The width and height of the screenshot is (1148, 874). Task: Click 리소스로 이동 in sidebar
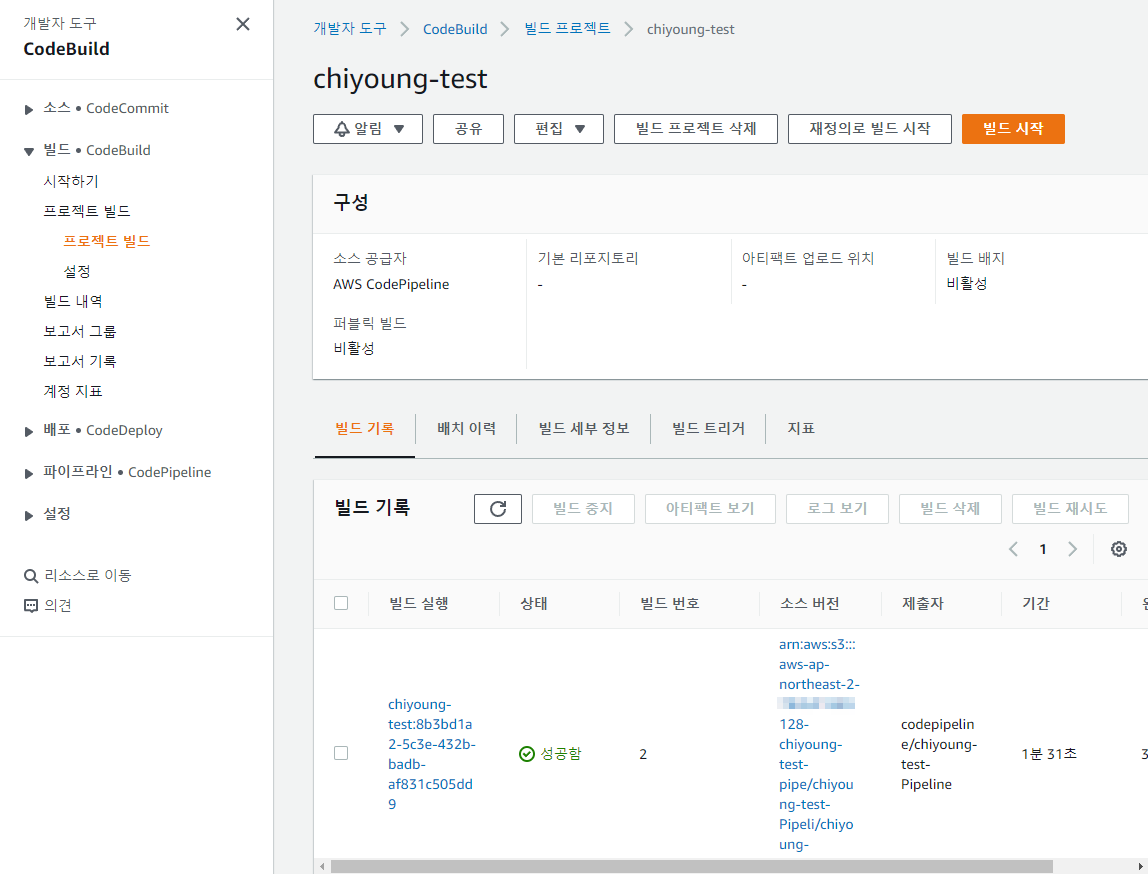coord(88,575)
